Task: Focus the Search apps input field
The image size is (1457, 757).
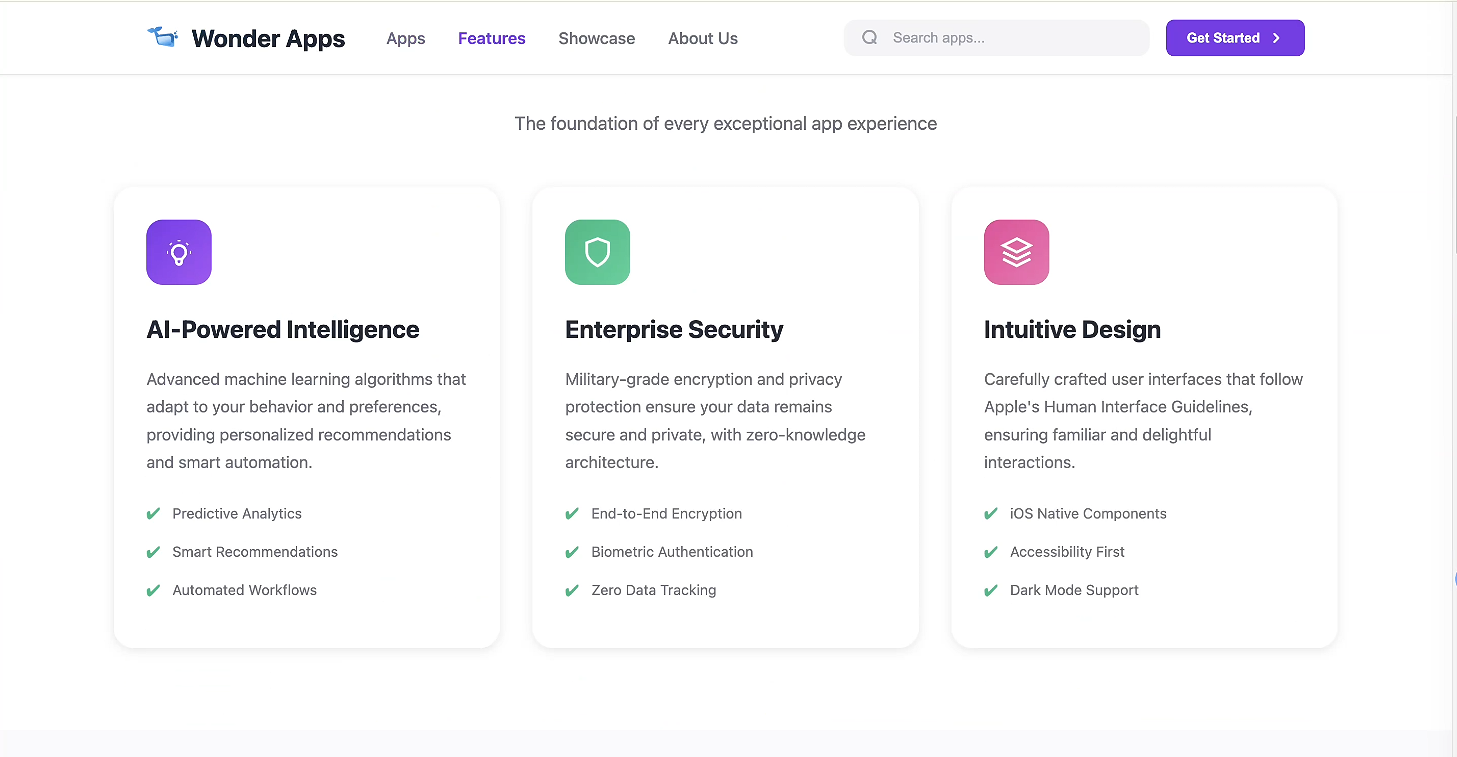Action: (x=997, y=38)
